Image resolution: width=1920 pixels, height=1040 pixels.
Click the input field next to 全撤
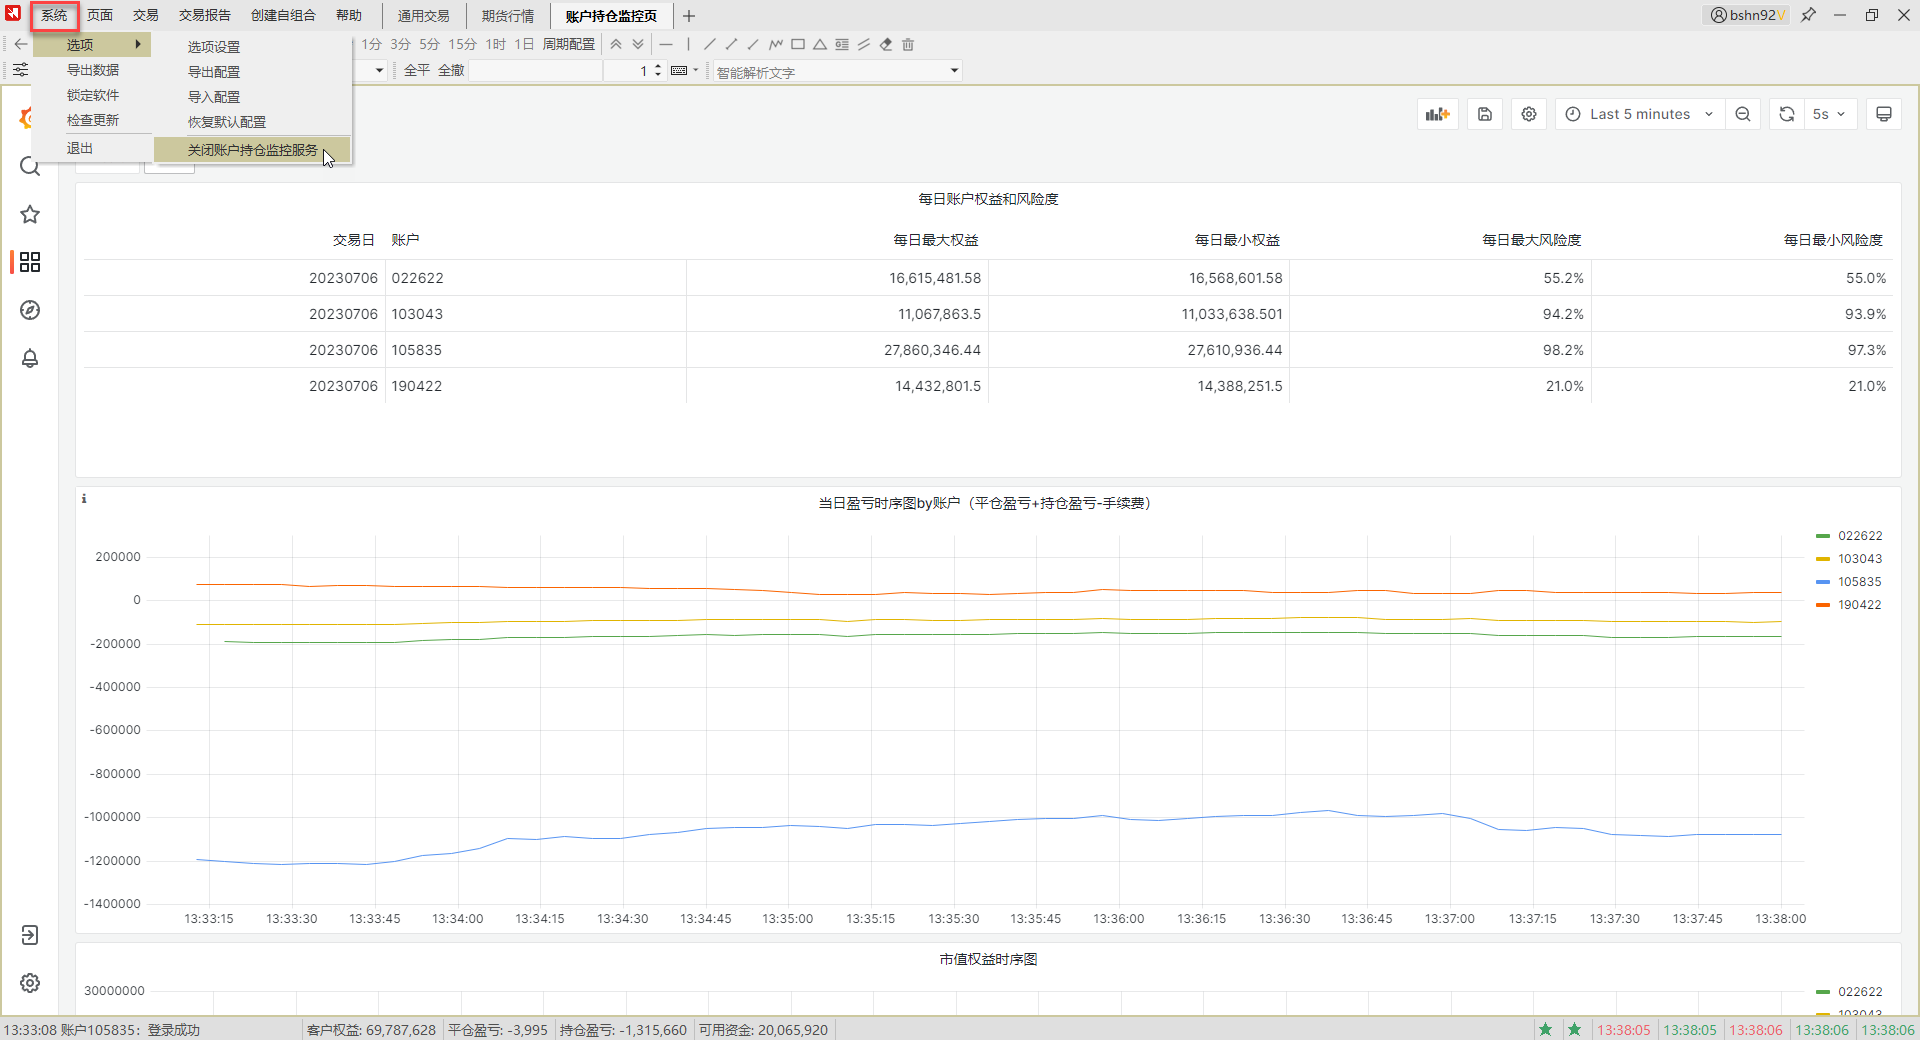click(x=536, y=70)
